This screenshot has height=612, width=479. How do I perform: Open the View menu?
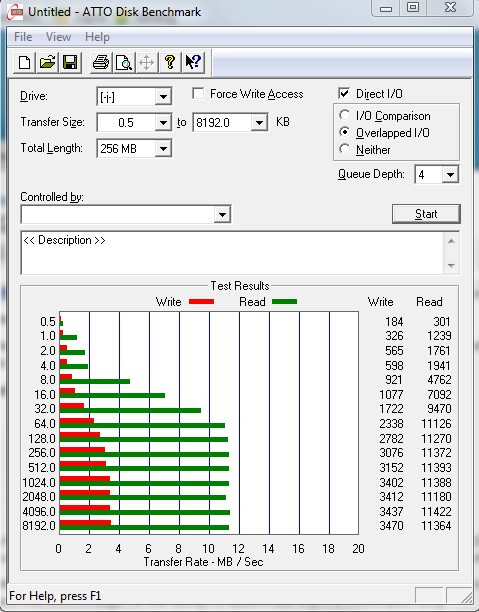coord(59,37)
